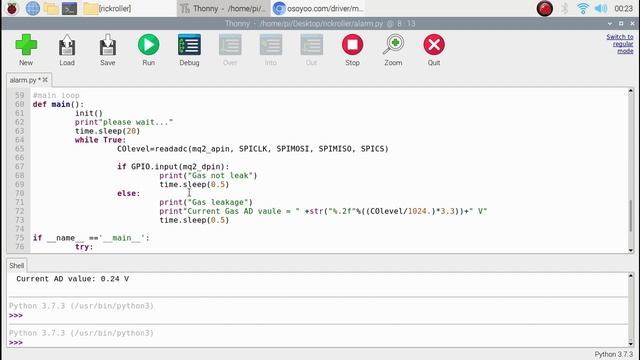
Task: Open a file with Load button
Action: pos(67,50)
